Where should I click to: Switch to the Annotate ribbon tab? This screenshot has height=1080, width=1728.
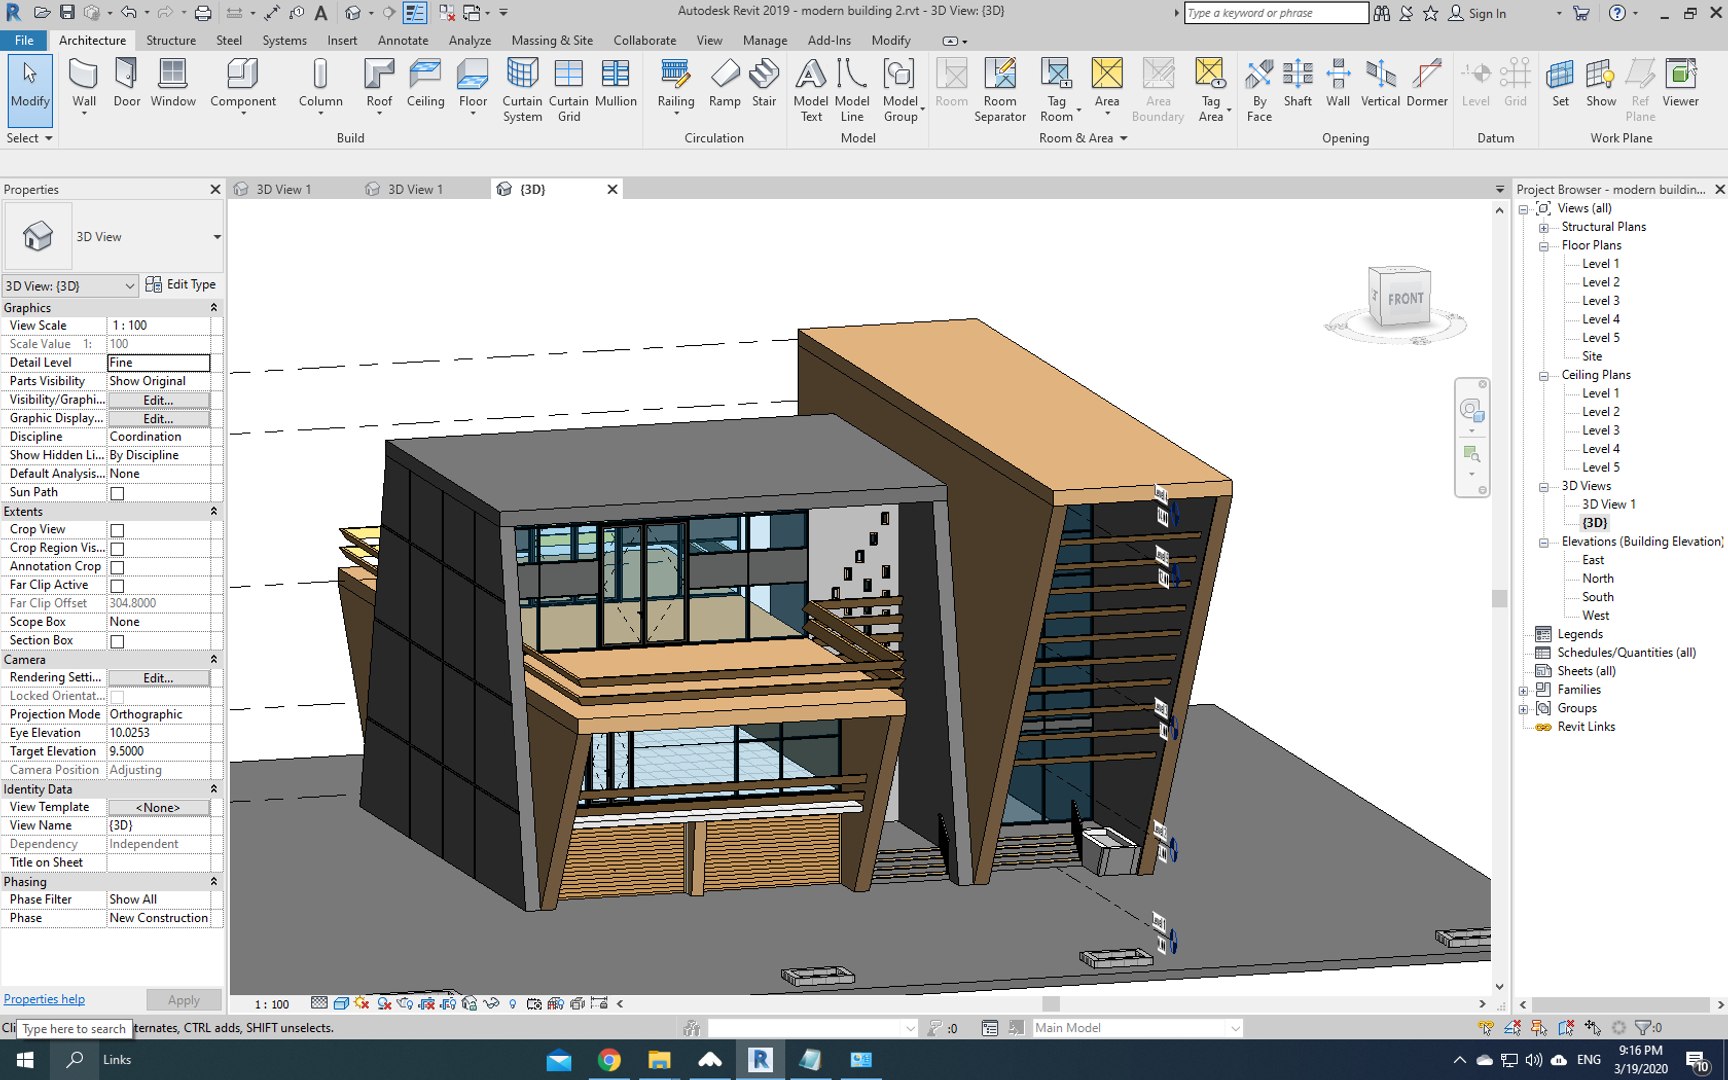click(403, 40)
